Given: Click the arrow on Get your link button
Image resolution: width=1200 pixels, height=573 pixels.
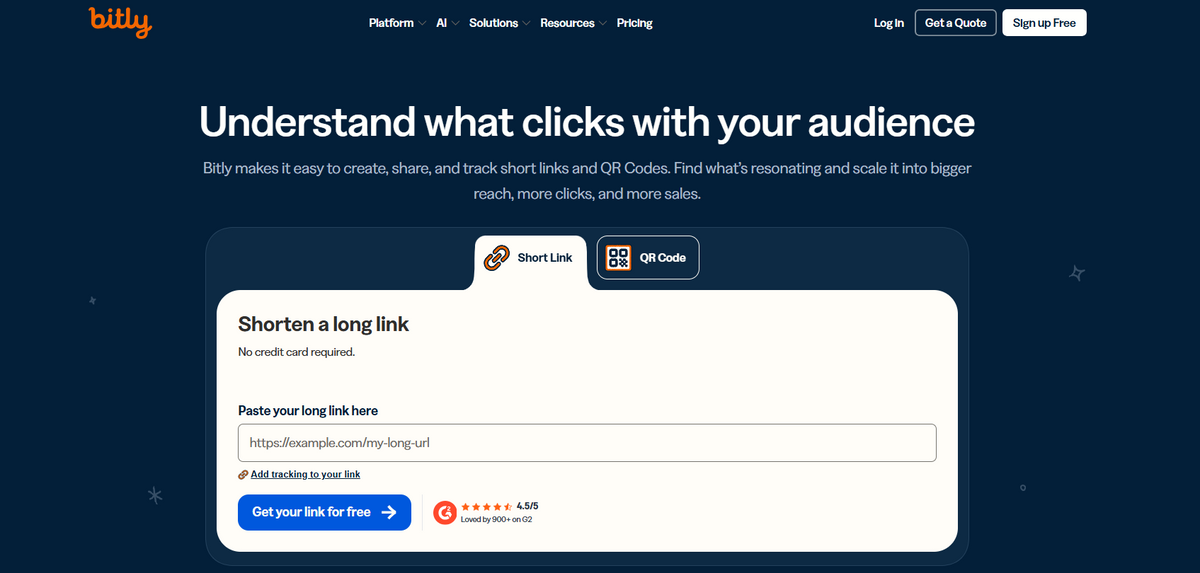Looking at the screenshot, I should click(389, 512).
